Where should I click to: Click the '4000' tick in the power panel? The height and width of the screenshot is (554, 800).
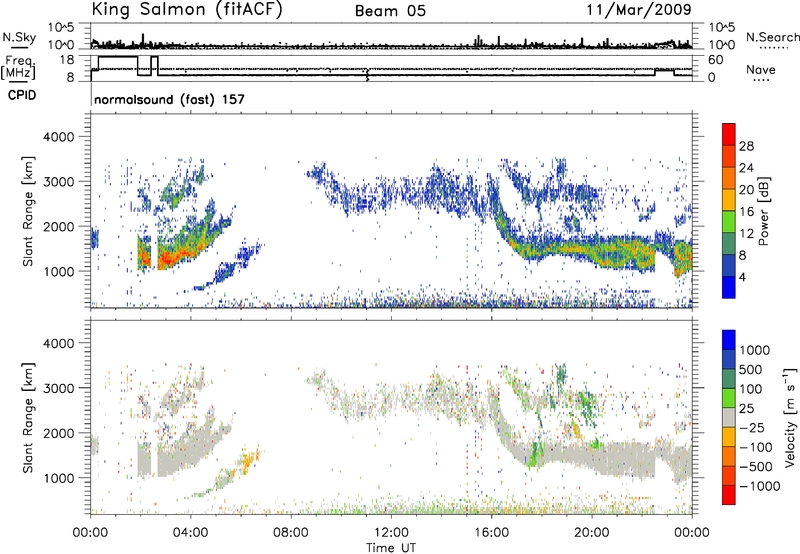[59, 137]
